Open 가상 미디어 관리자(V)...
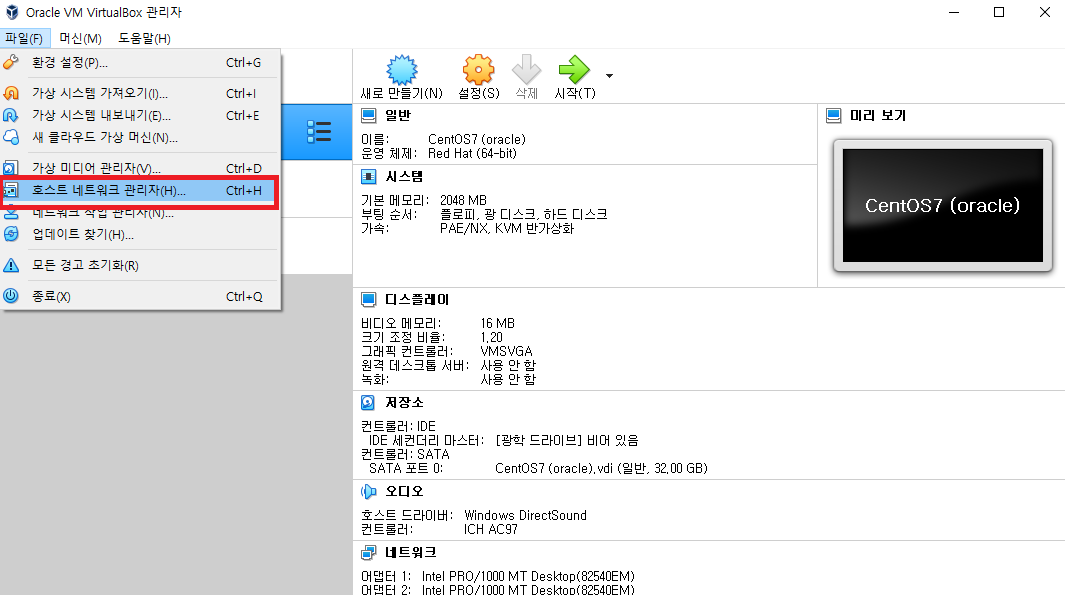The height and width of the screenshot is (595, 1065). (x=141, y=168)
